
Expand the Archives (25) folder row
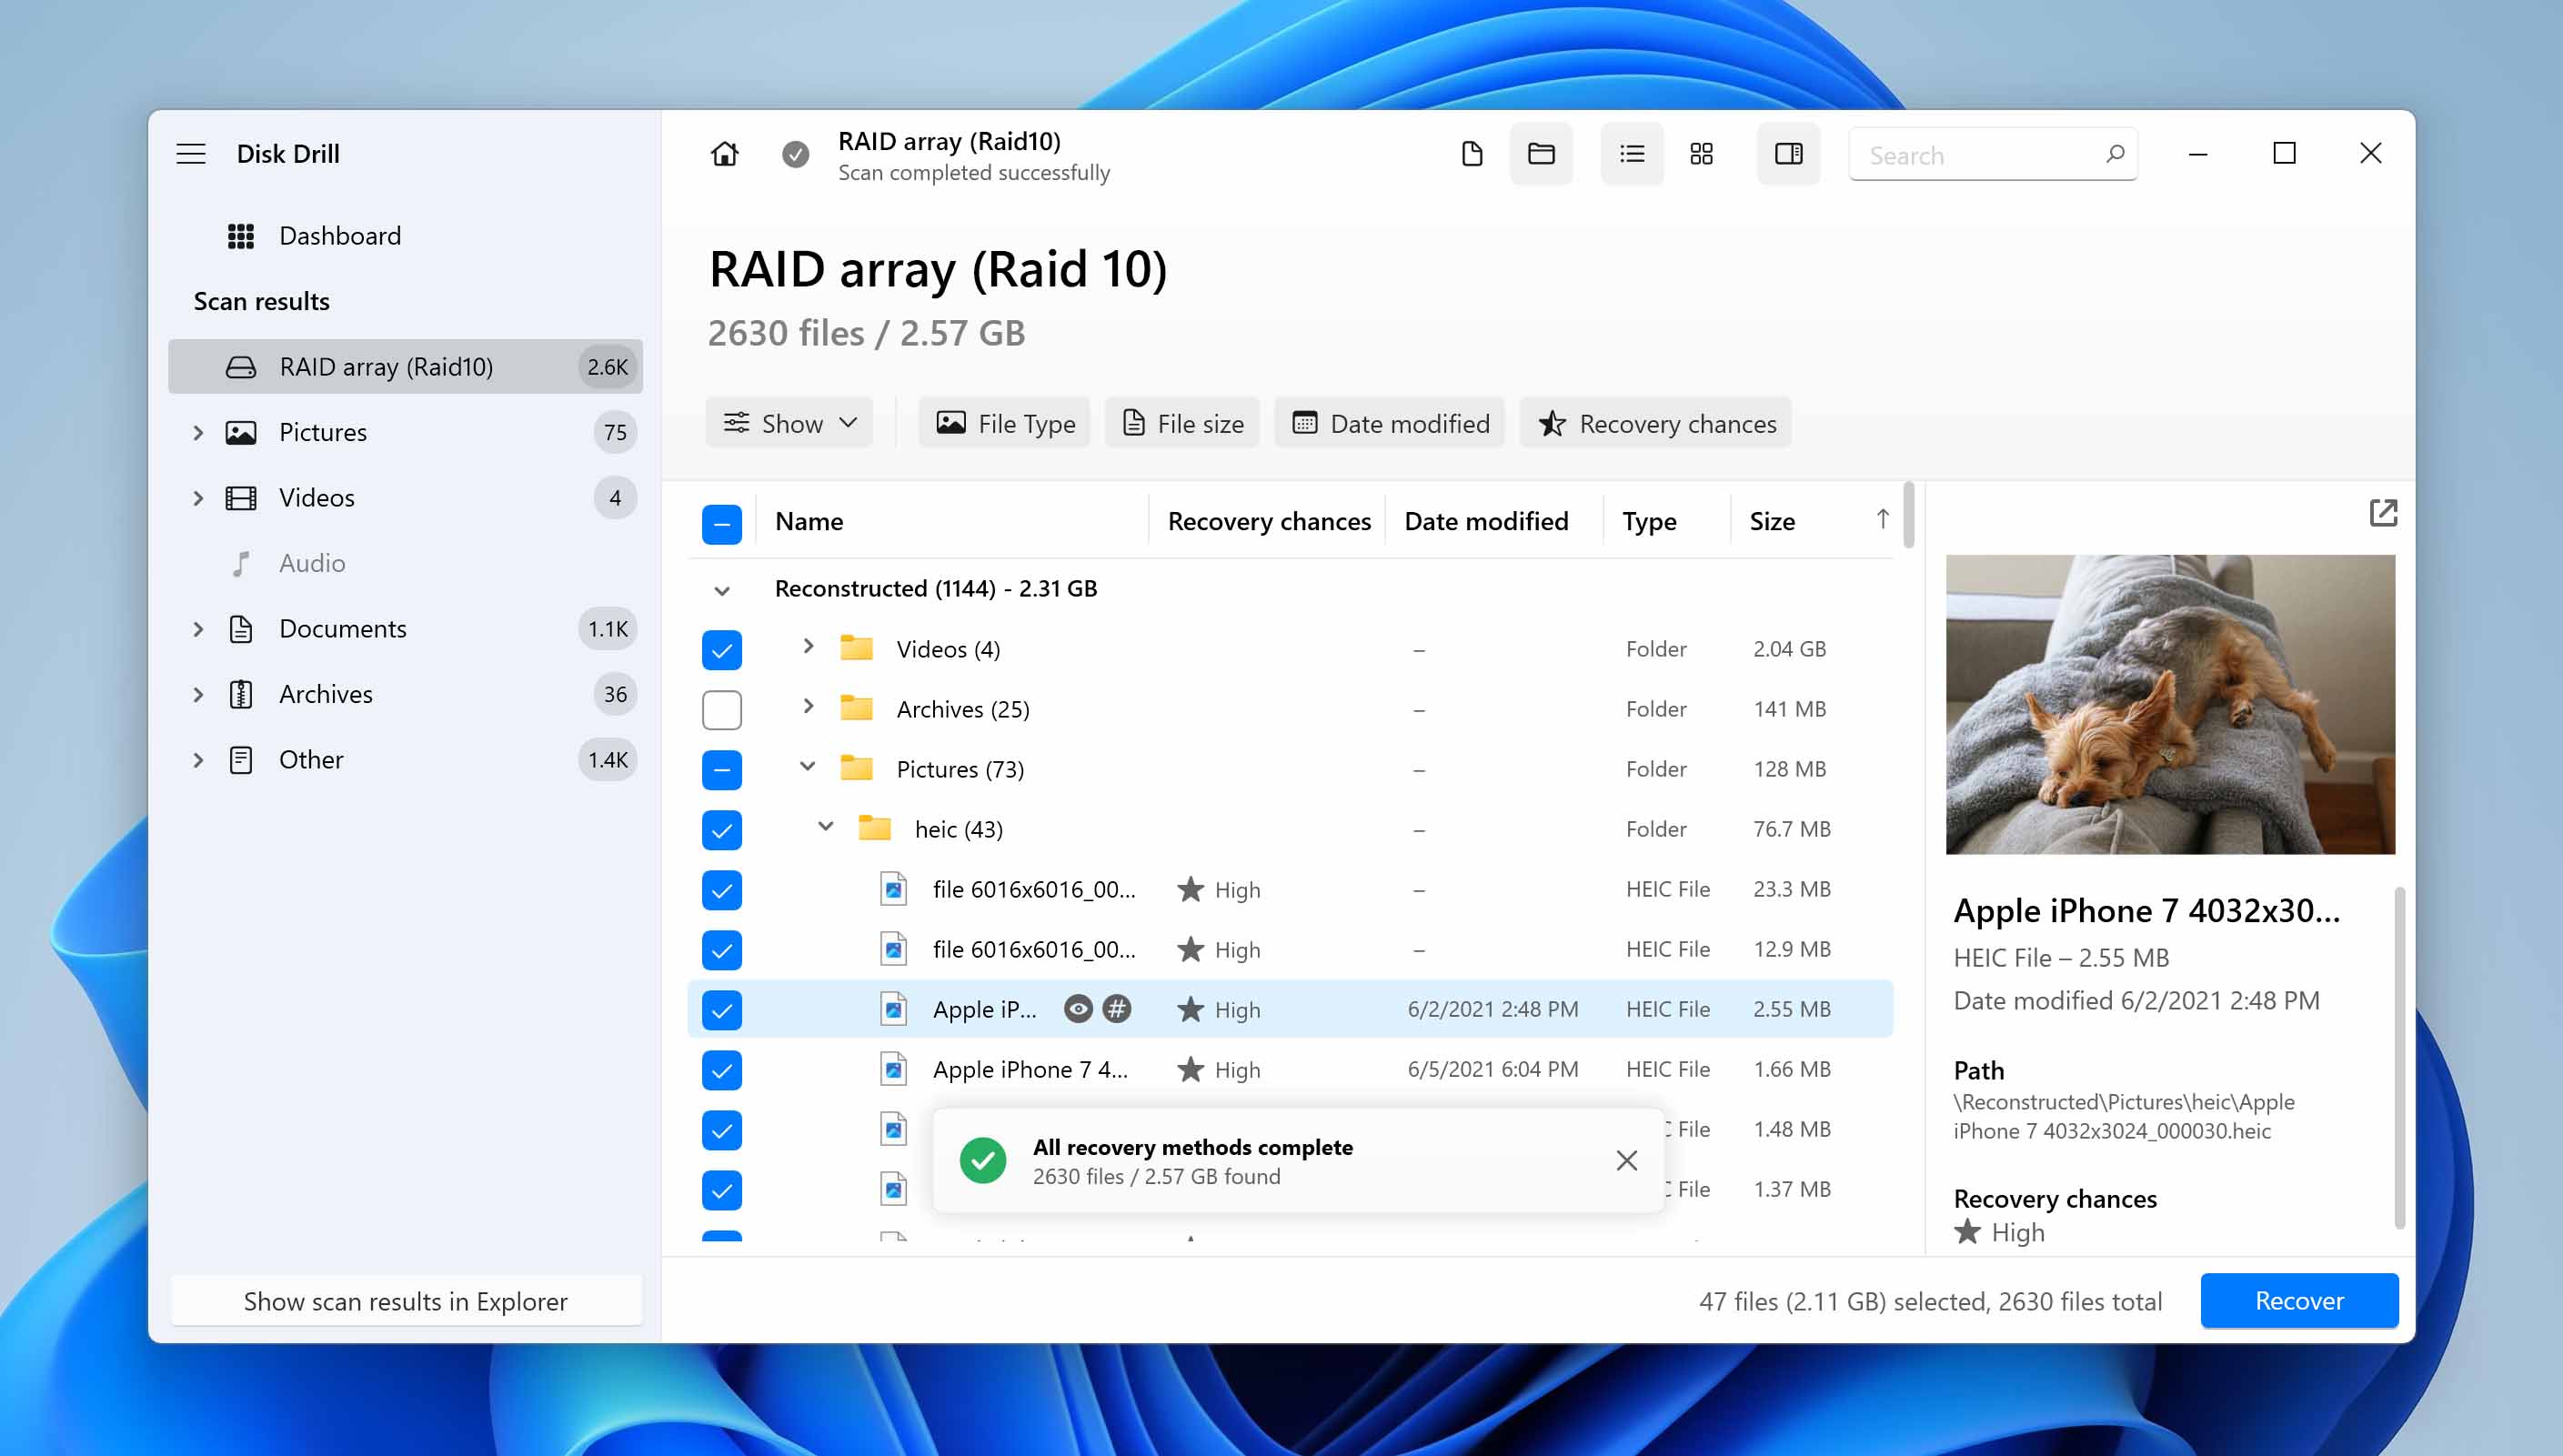[808, 706]
